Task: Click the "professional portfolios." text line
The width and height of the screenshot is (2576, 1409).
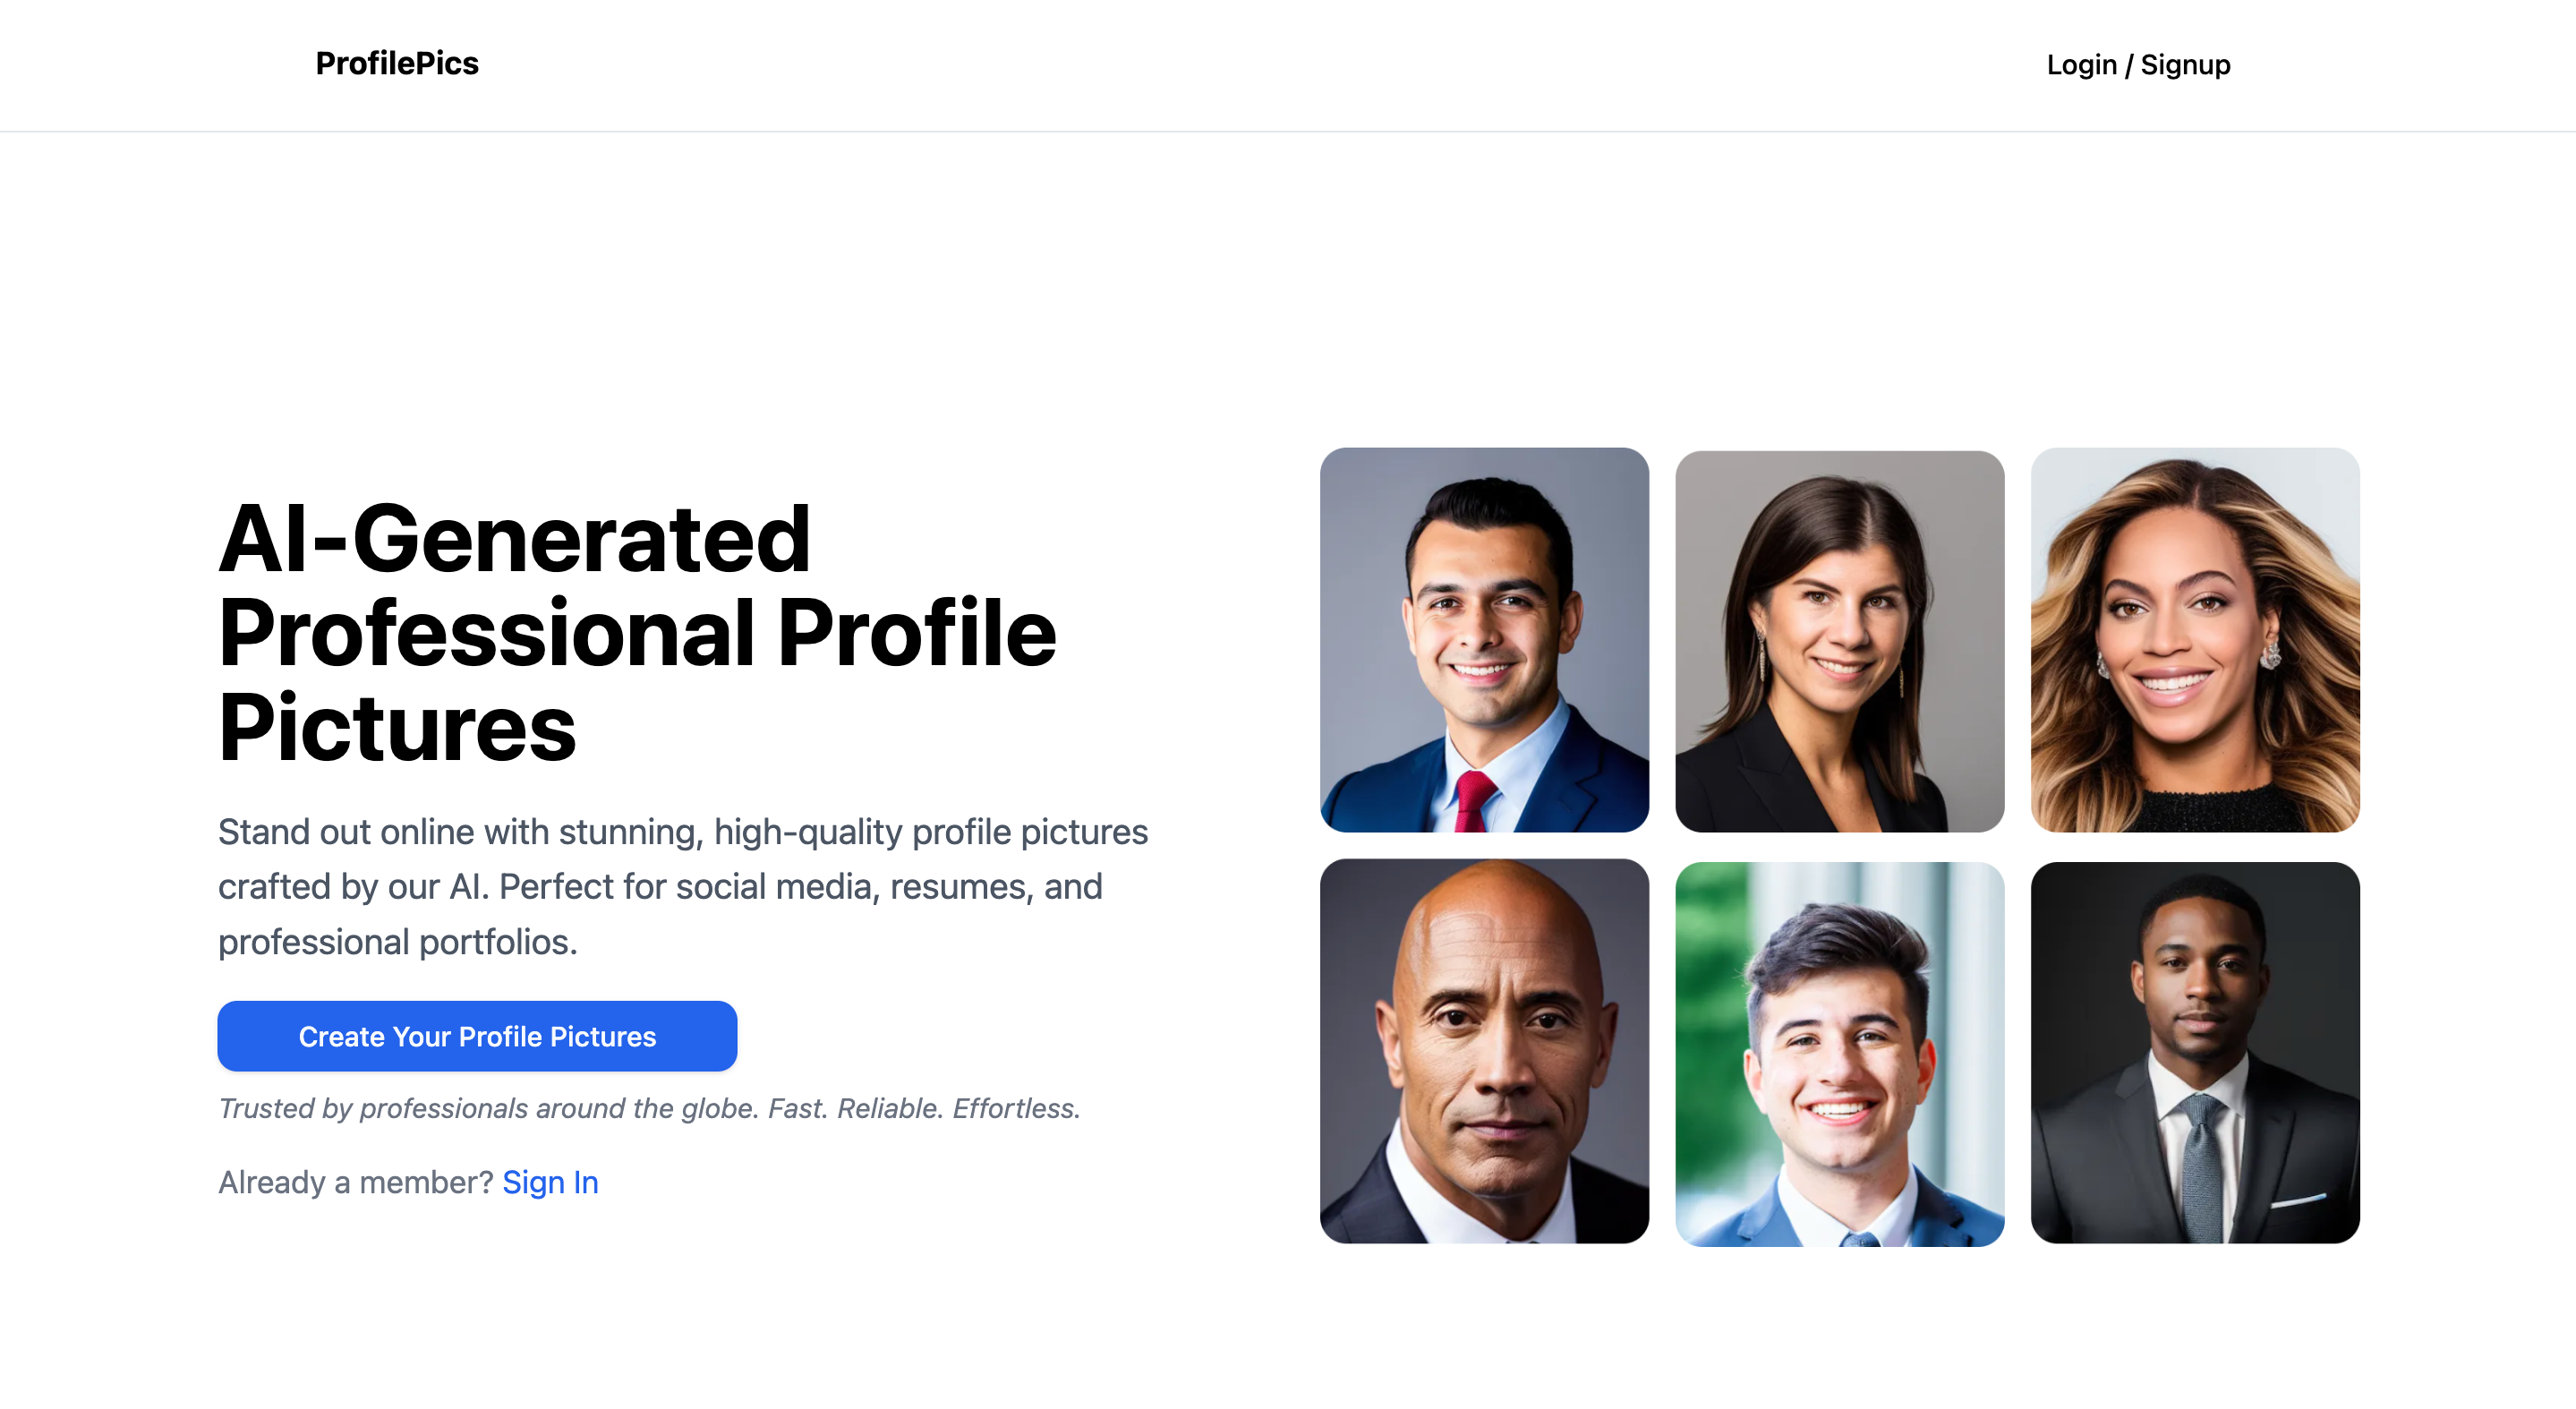Action: click(x=397, y=942)
